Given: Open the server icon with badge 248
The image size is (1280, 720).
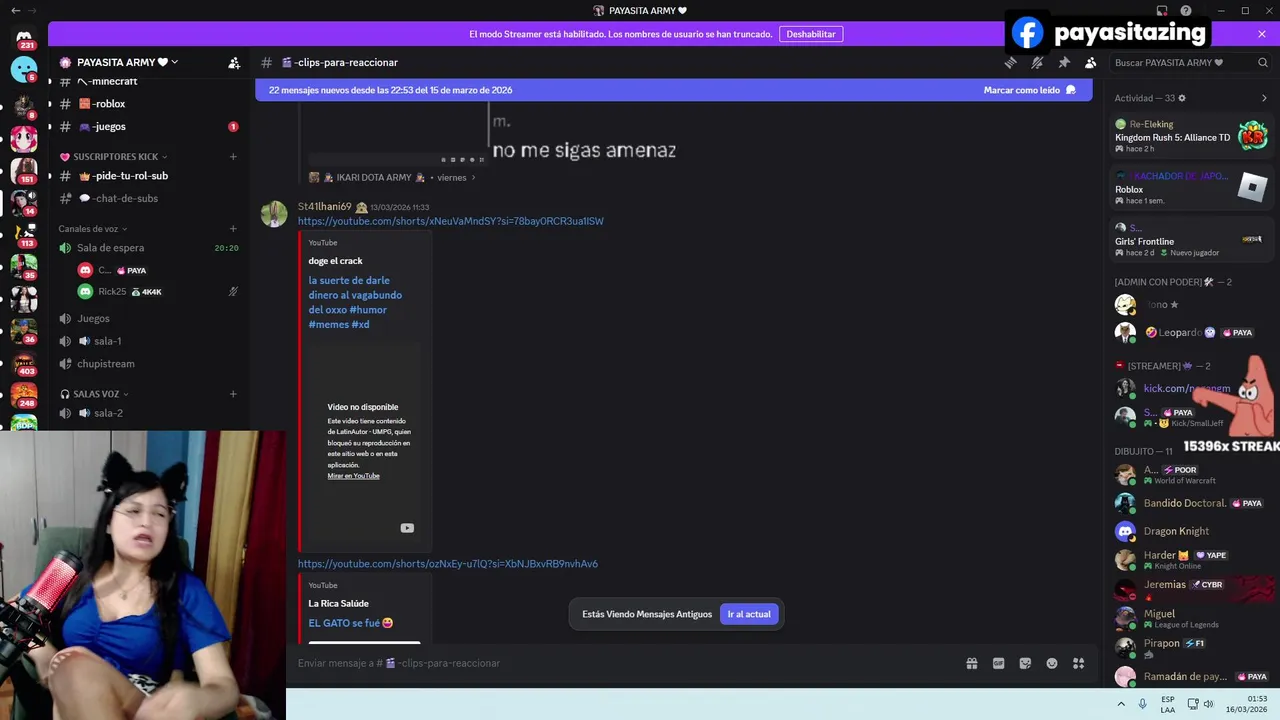Looking at the screenshot, I should 24,394.
